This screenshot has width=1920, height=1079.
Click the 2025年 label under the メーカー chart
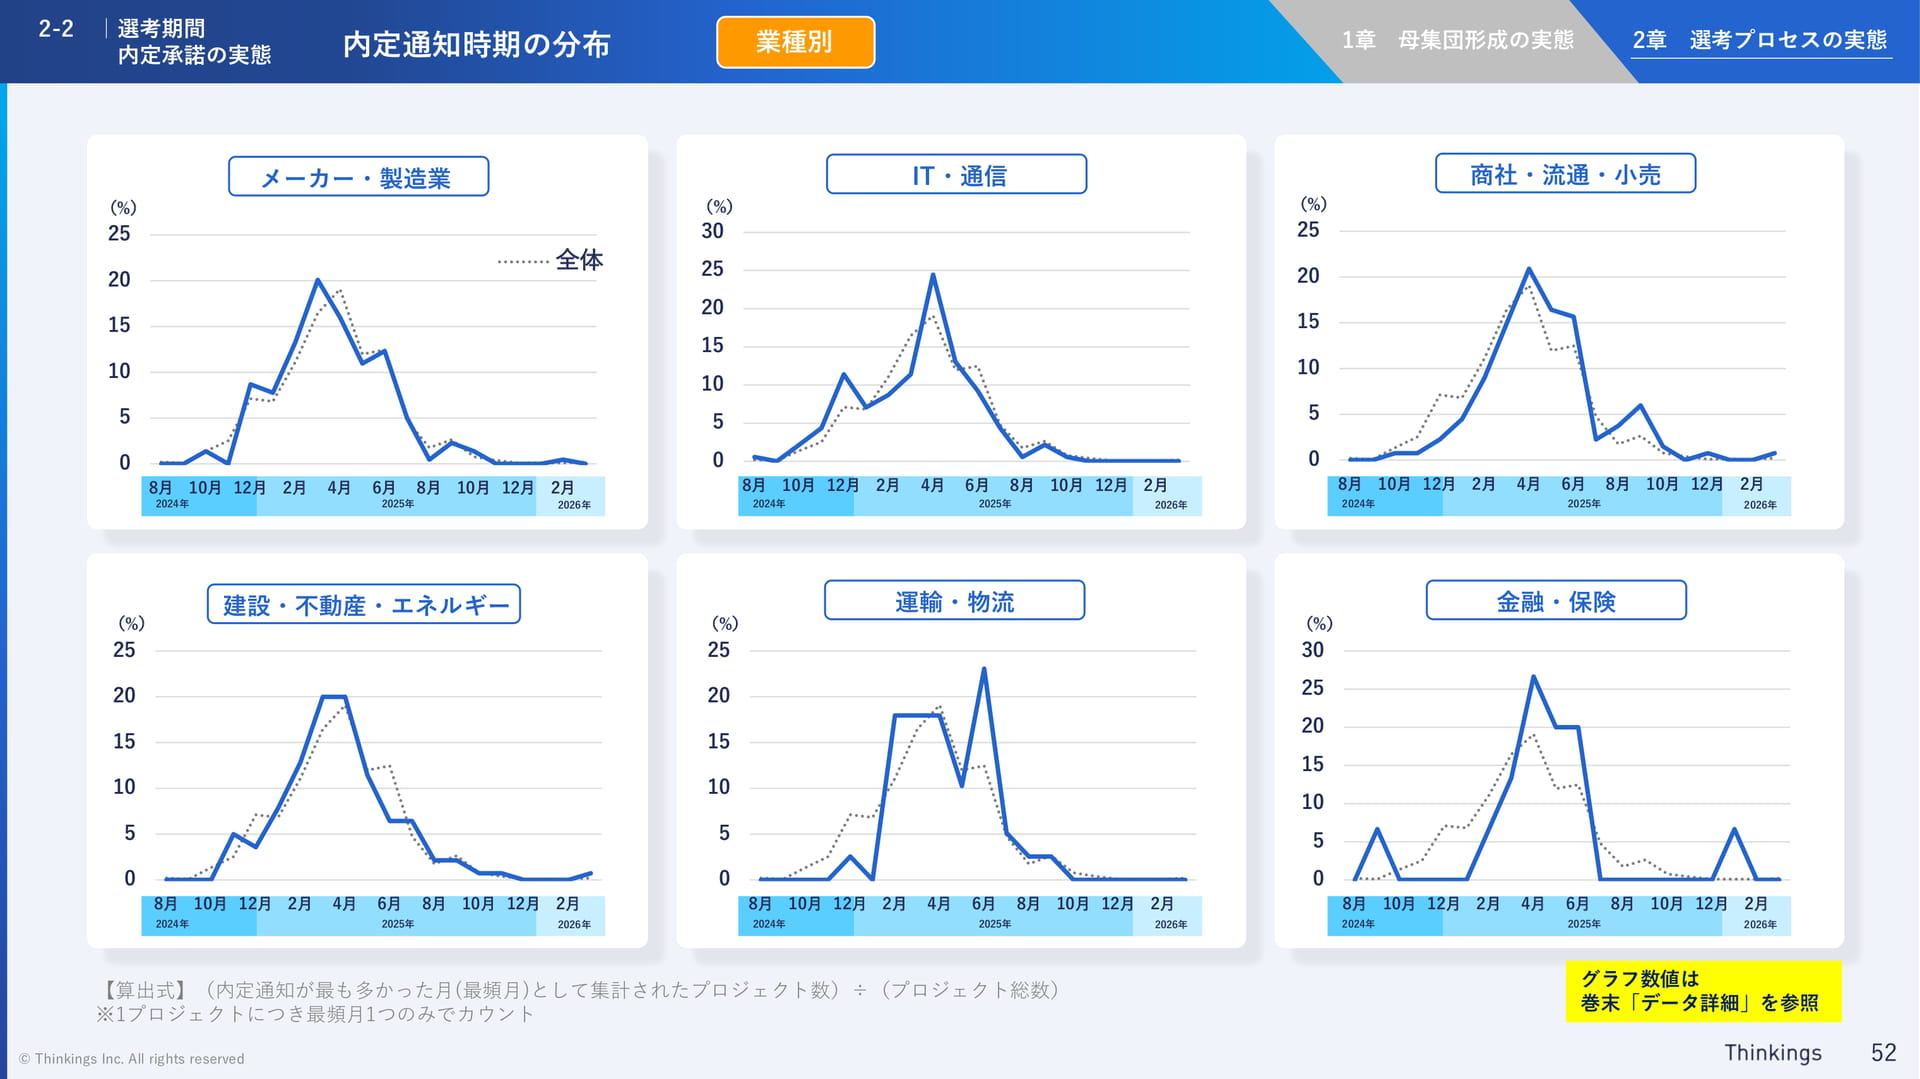point(397,504)
